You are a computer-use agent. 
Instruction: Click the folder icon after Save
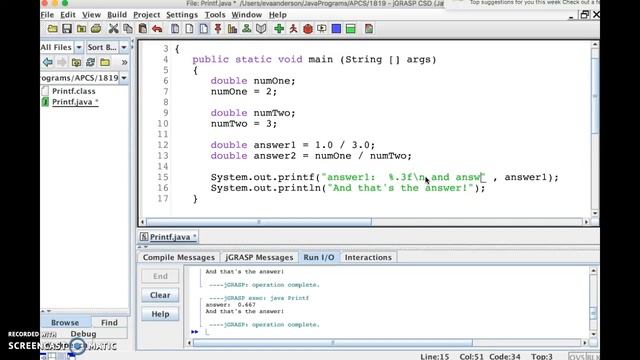[82, 29]
